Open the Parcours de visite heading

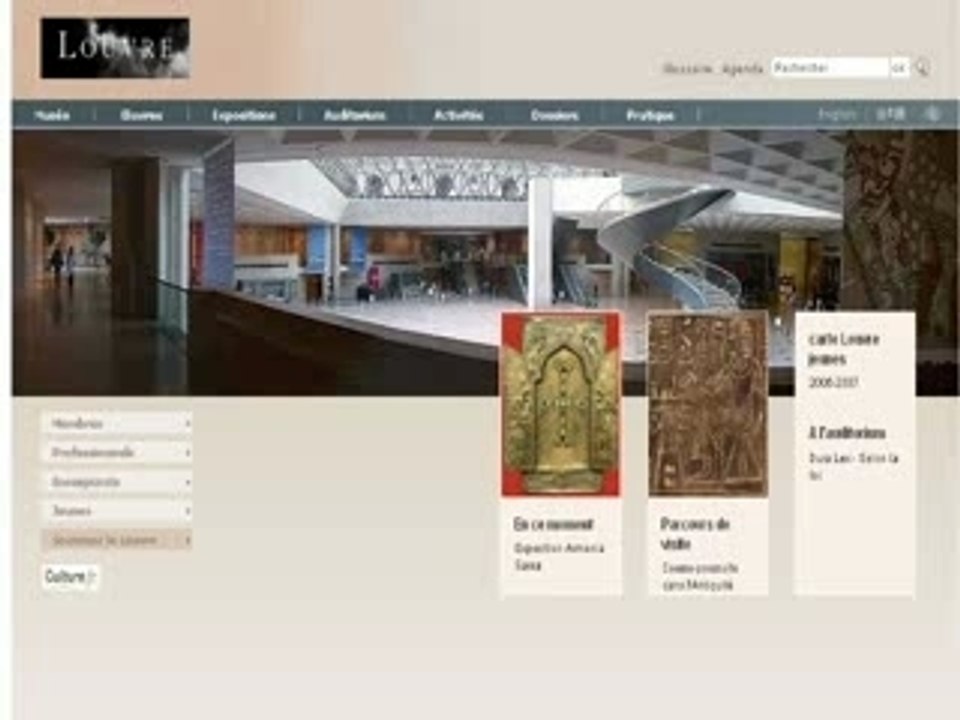[x=695, y=533]
